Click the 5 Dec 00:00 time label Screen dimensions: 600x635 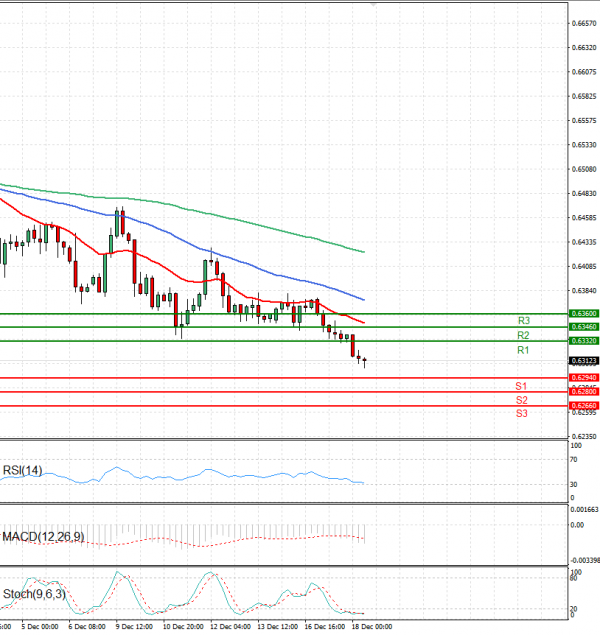[40, 626]
